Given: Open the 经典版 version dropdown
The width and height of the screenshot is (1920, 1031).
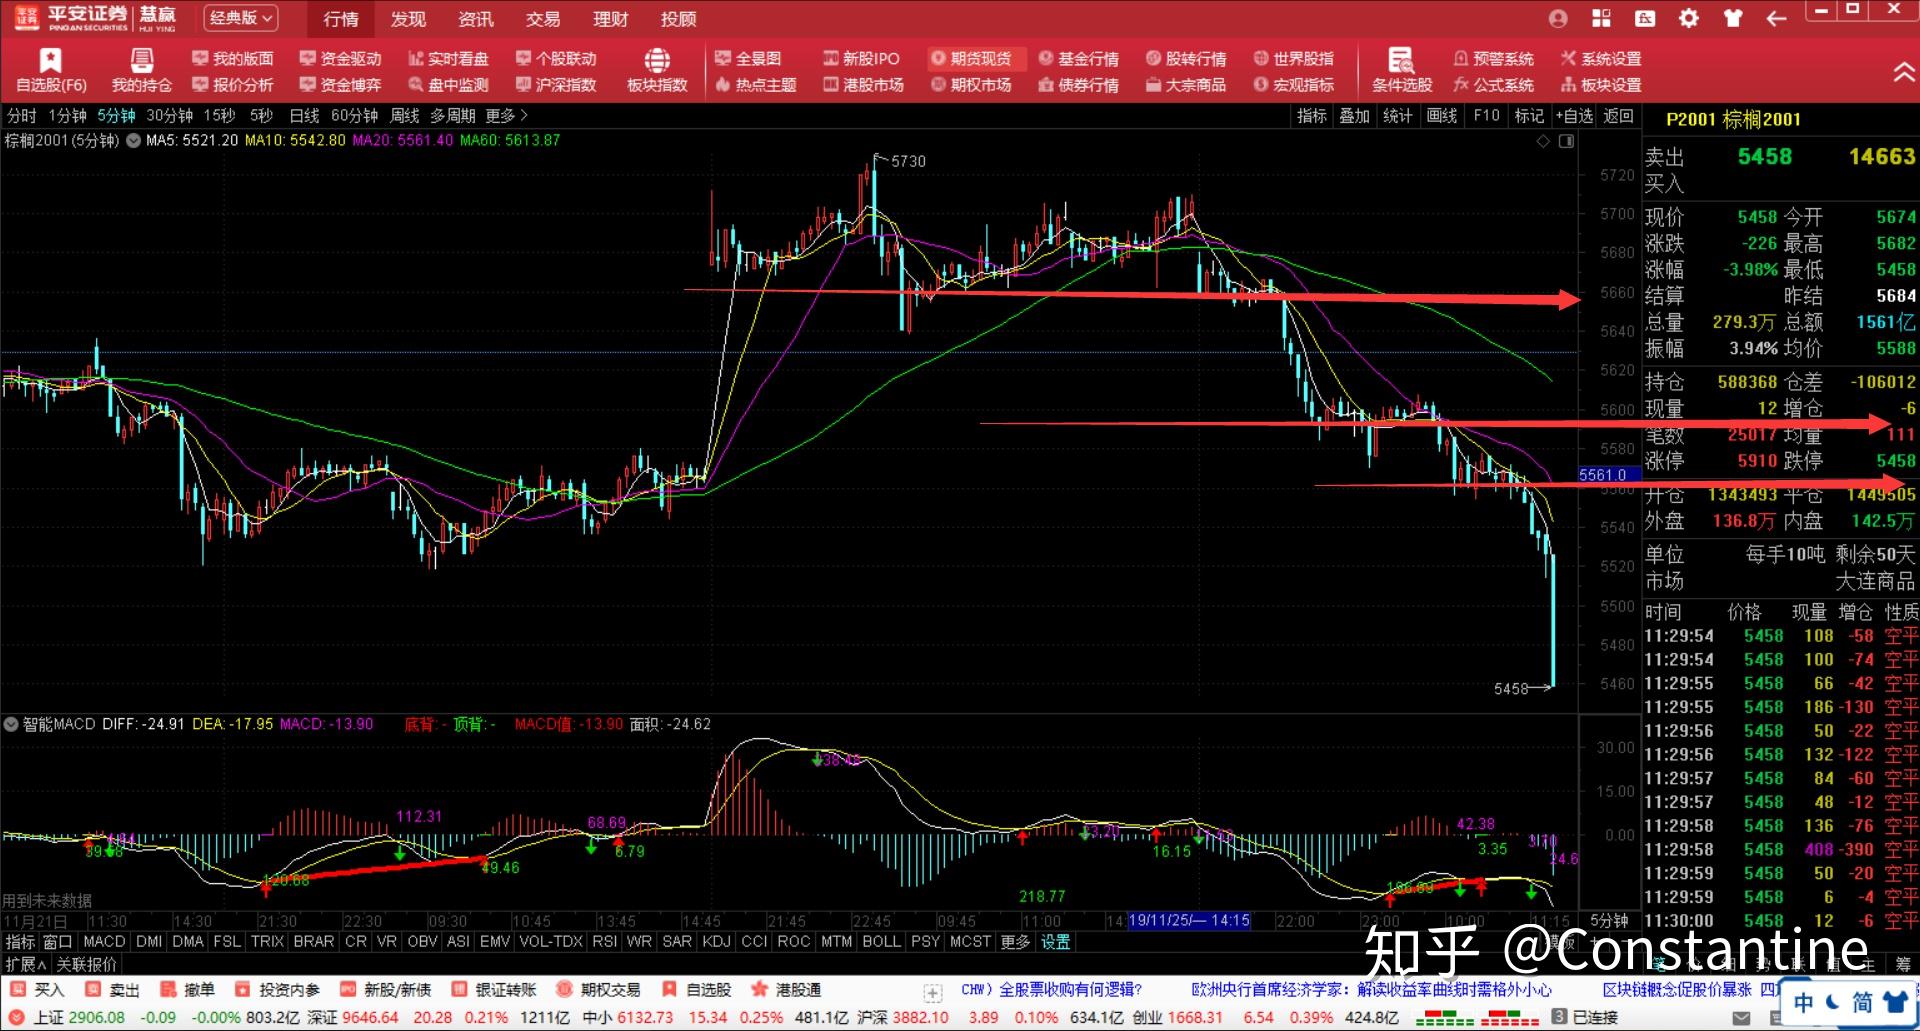Looking at the screenshot, I should point(239,18).
